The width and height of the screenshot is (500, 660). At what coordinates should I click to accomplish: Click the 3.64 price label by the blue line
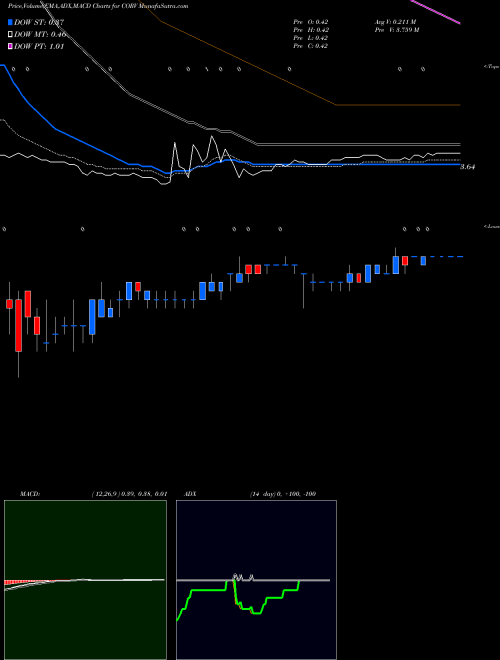coord(468,167)
